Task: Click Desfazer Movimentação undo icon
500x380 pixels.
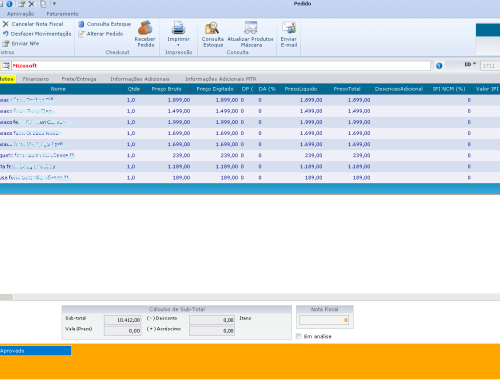Action: (6, 34)
